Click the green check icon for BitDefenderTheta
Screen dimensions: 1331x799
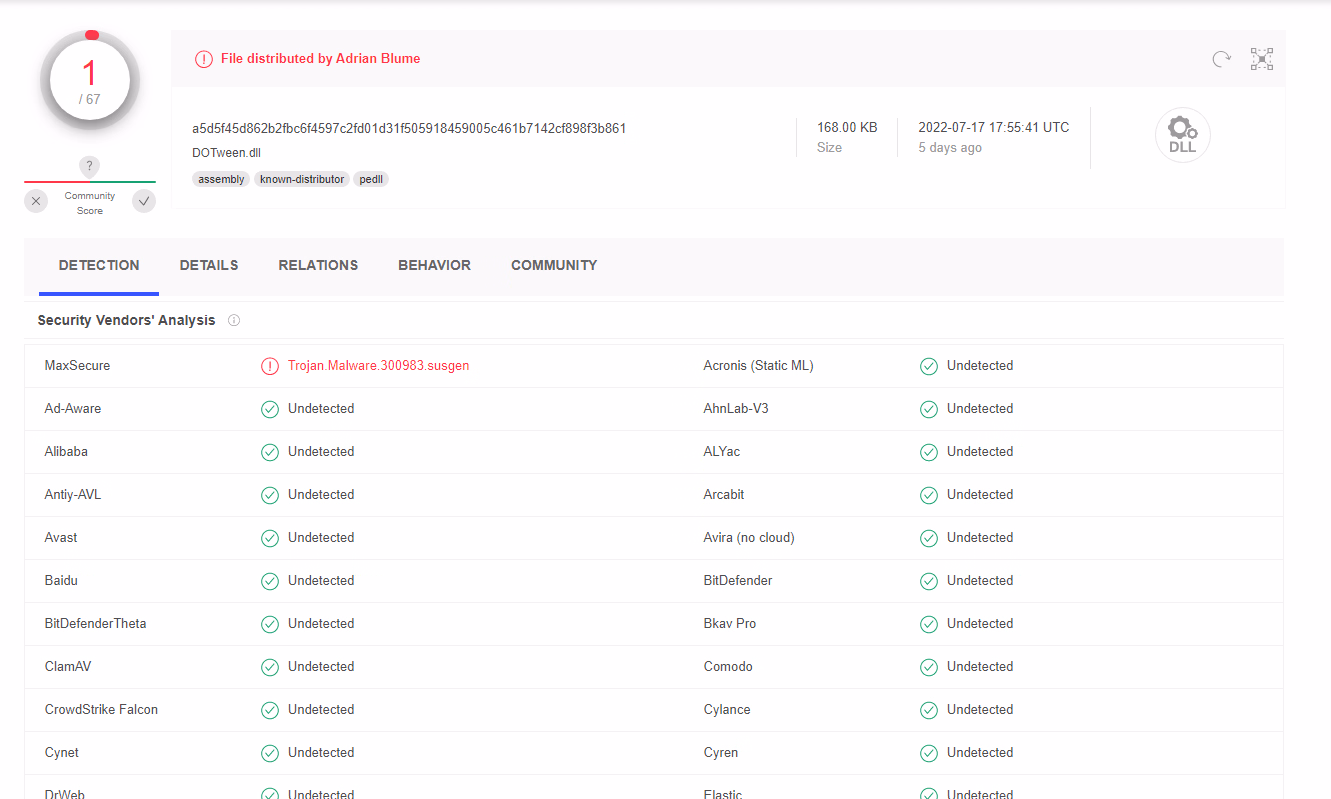tap(270, 624)
